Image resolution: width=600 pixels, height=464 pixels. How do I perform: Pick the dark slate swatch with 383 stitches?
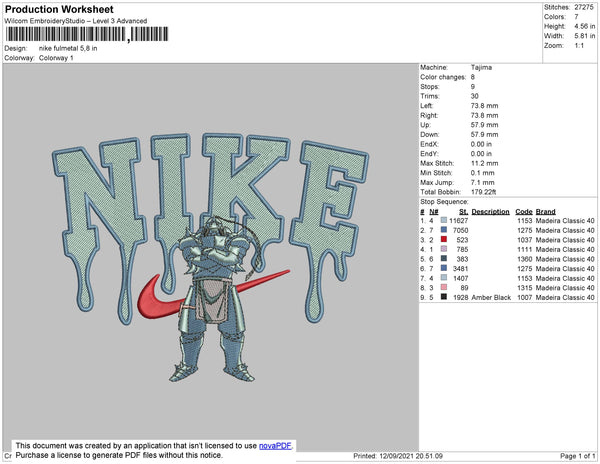[444, 259]
